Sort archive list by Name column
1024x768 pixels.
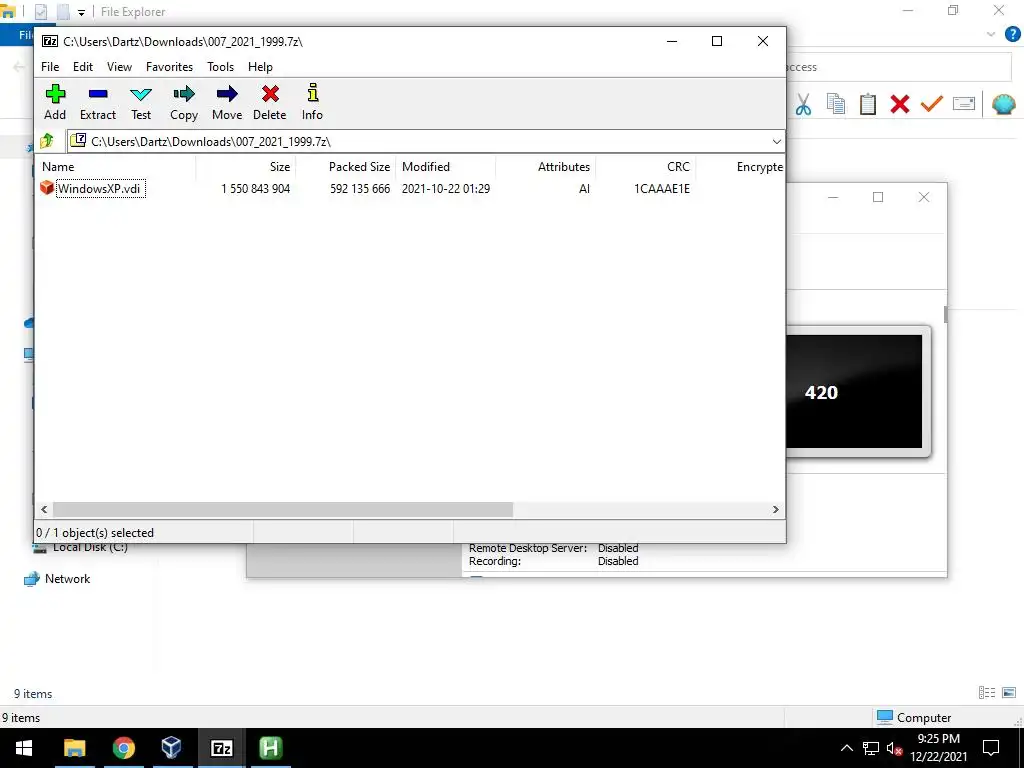(x=116, y=167)
